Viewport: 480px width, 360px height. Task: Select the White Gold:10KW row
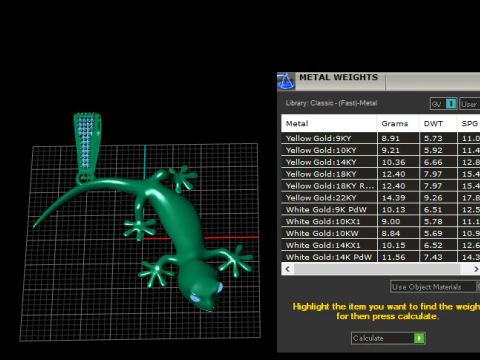[381, 233]
